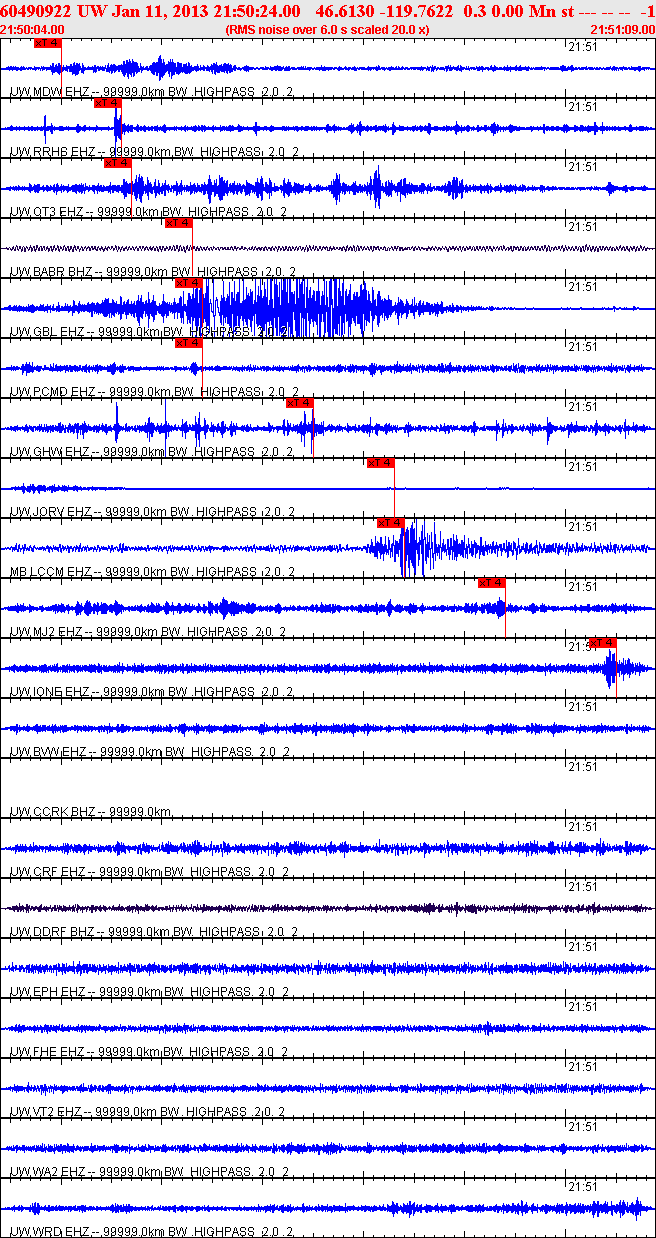Click the red pick flag on the UW.IONE trace
This screenshot has height=1238, width=656.
click(x=602, y=643)
